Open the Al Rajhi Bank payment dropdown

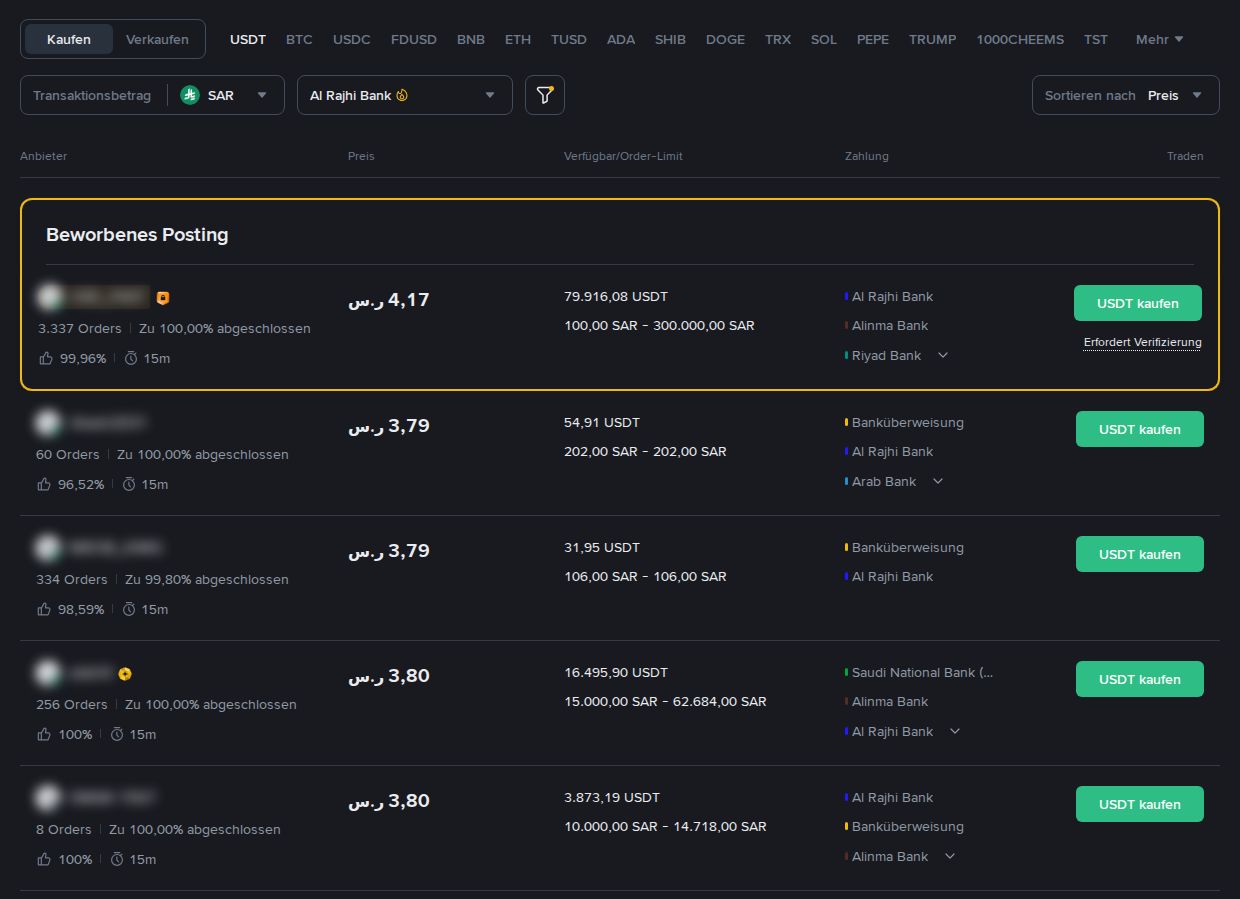[x=405, y=95]
